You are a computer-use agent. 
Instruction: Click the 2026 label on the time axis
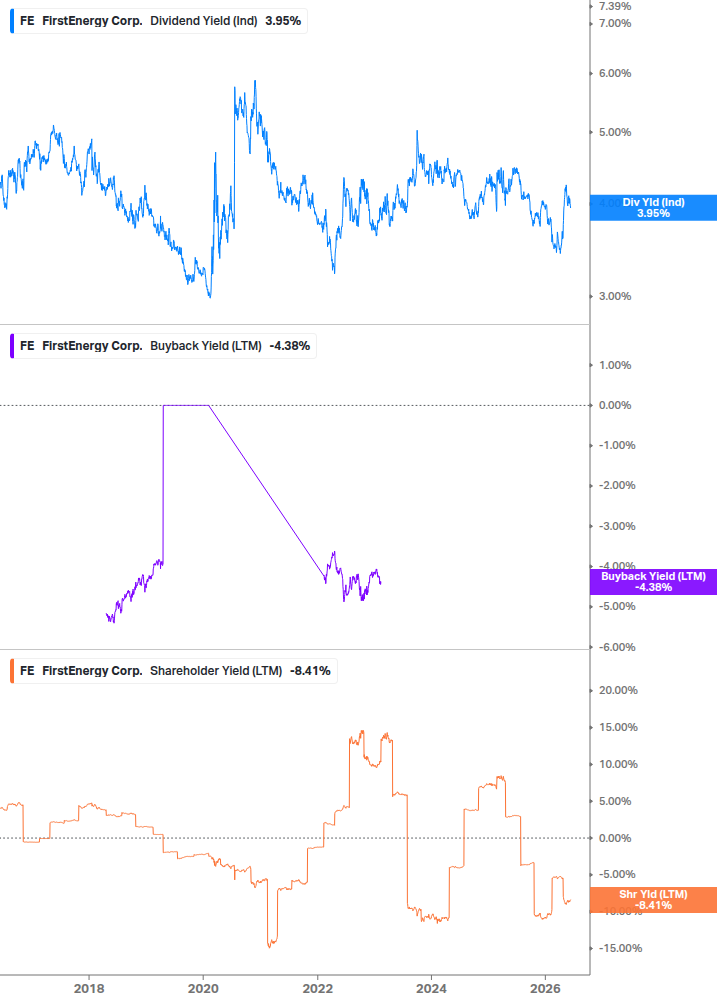(x=545, y=988)
